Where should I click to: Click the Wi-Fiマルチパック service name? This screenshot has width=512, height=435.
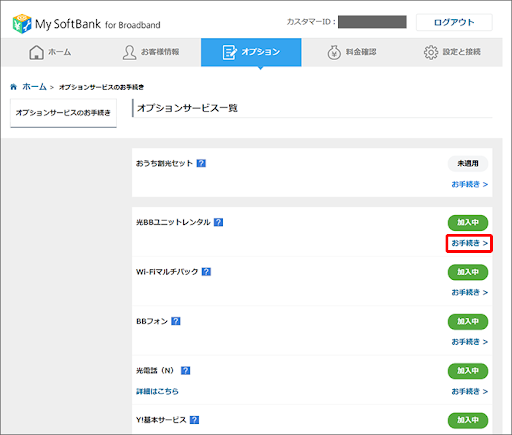point(167,272)
